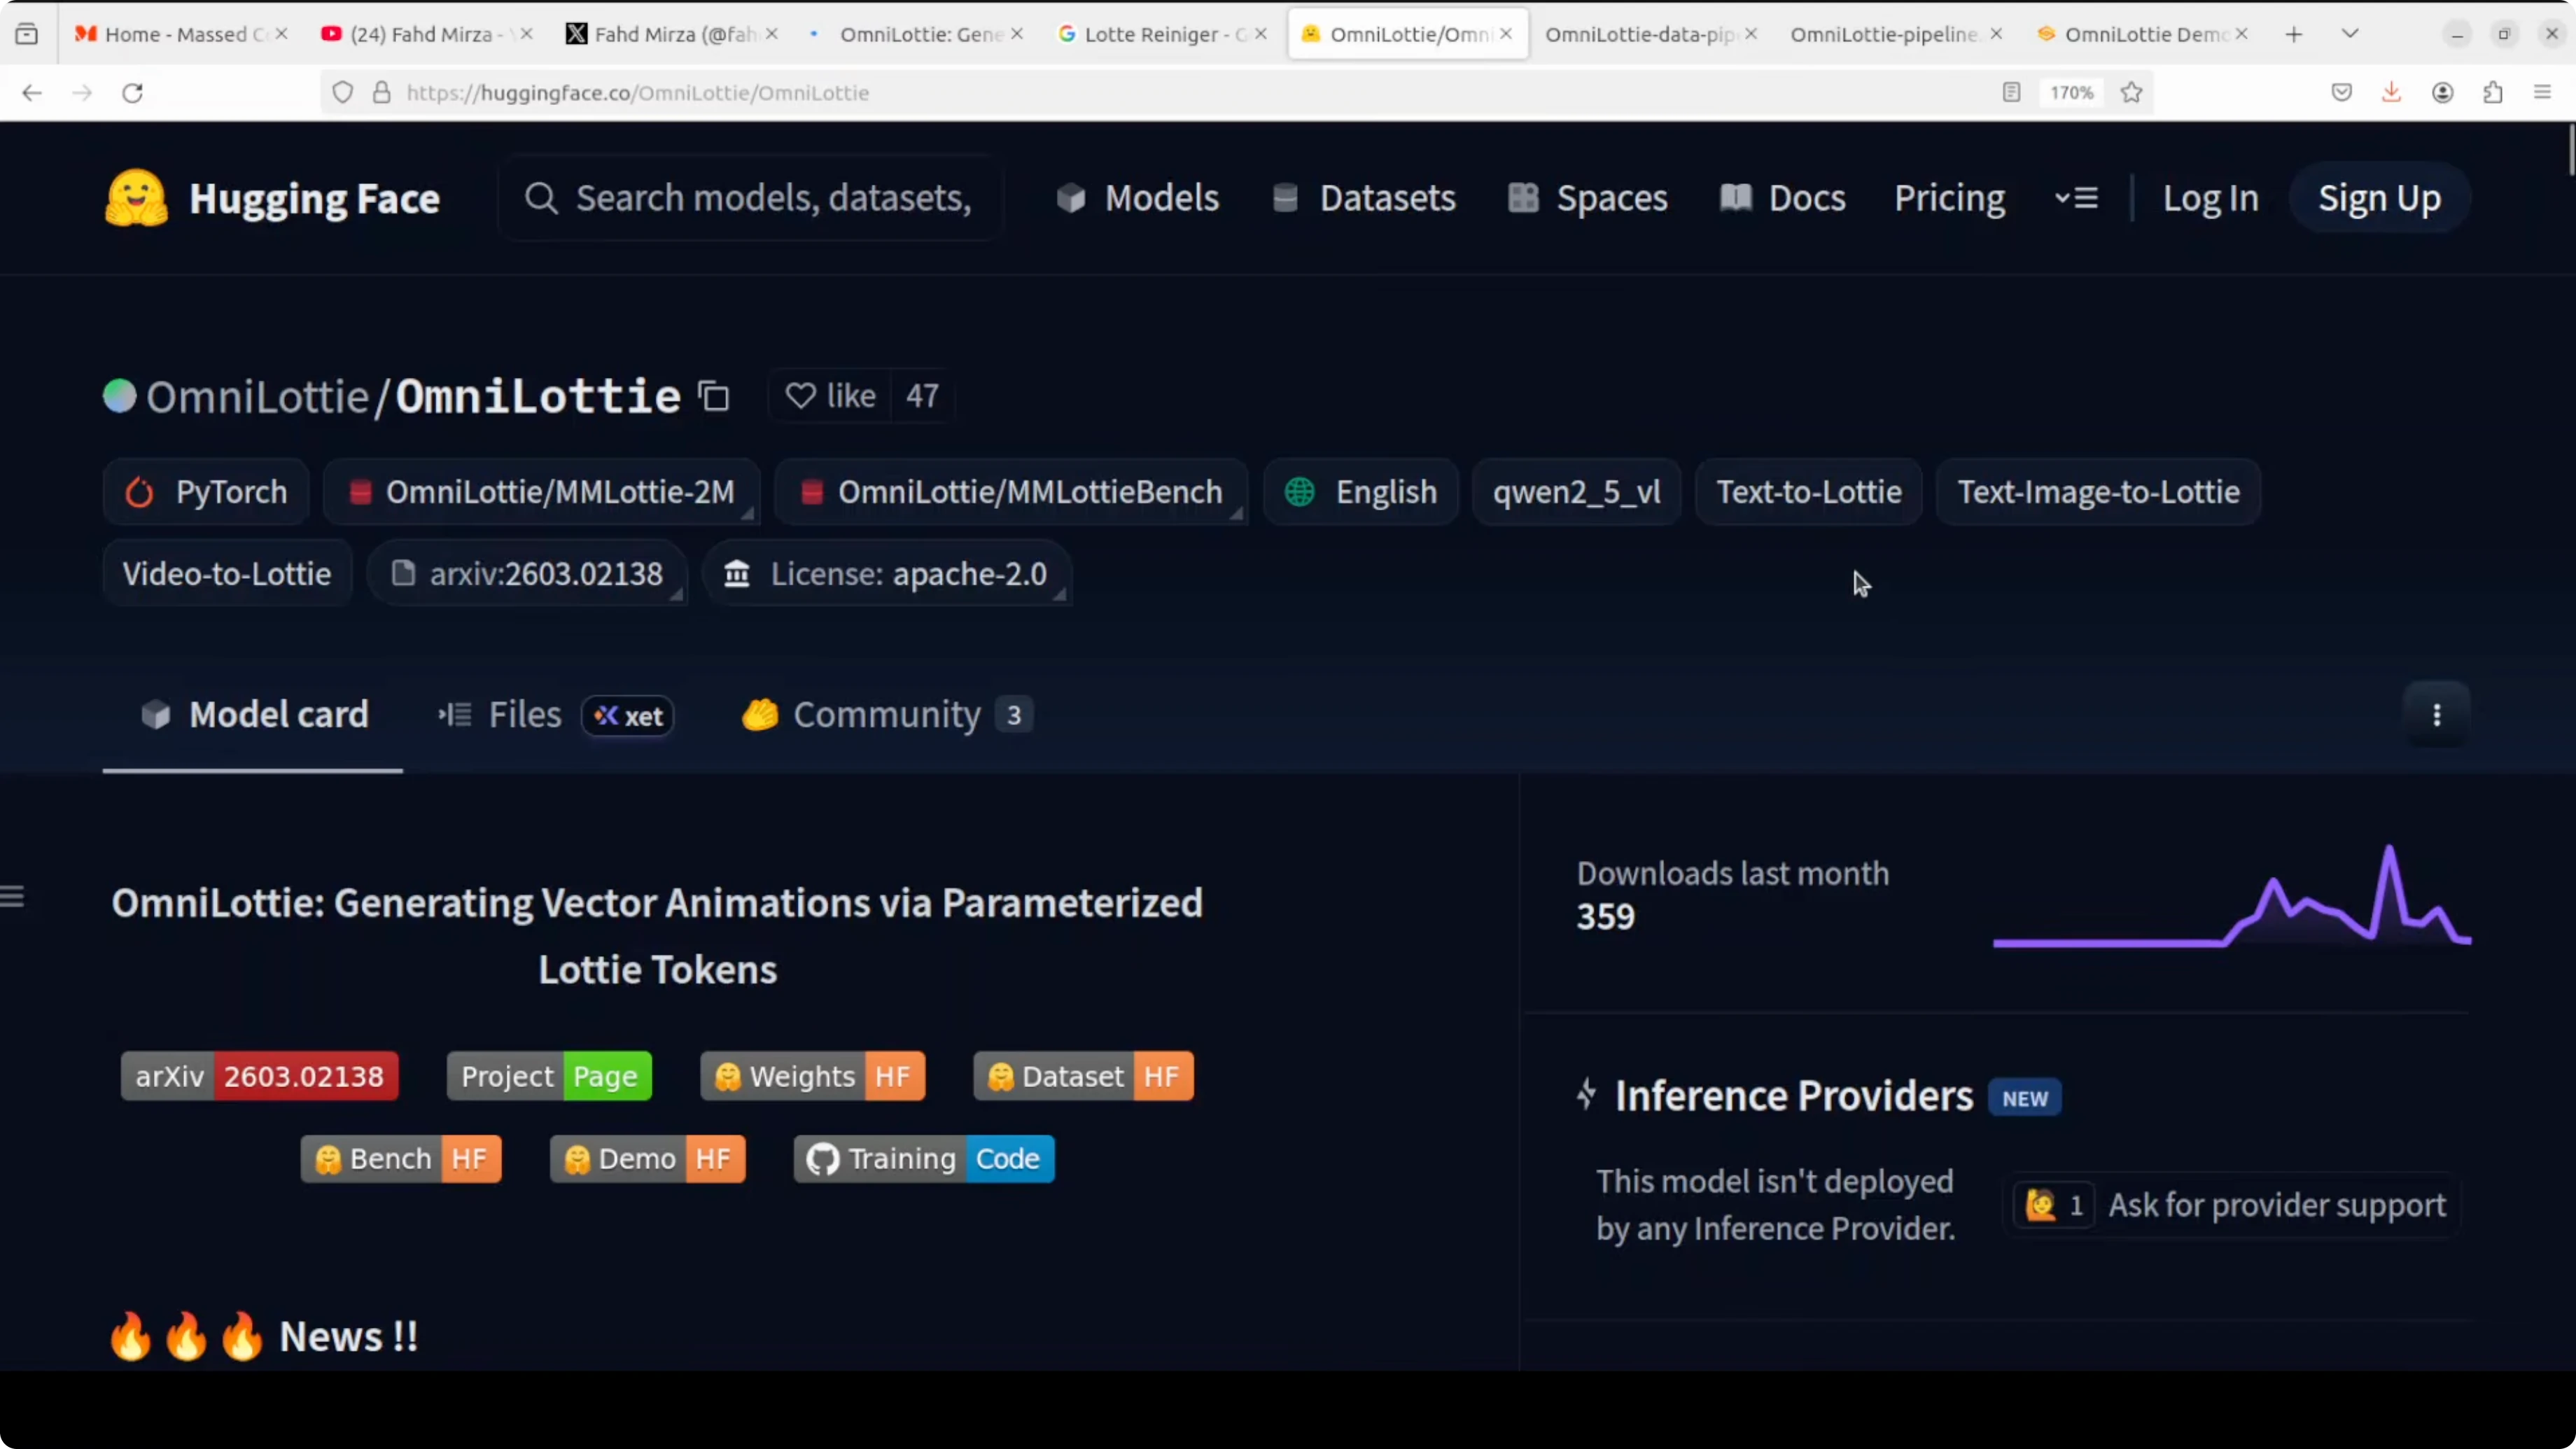The height and width of the screenshot is (1449, 2576).
Task: Click the Sign Up button
Action: (x=2379, y=197)
